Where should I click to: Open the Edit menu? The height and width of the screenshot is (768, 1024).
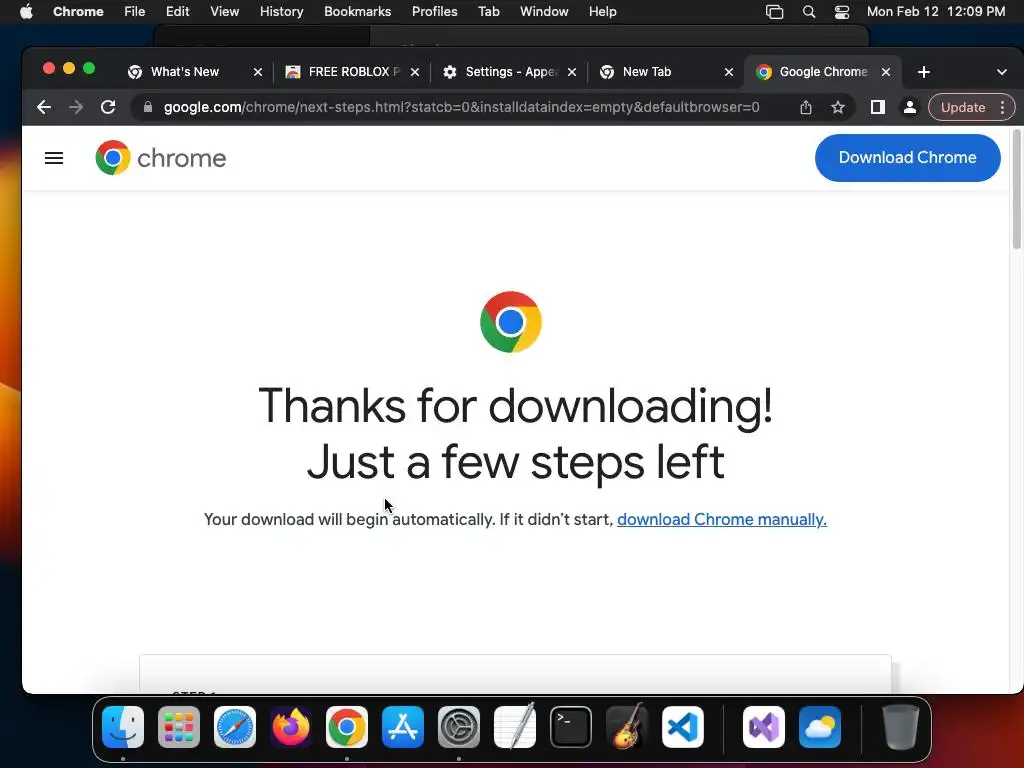click(x=177, y=12)
